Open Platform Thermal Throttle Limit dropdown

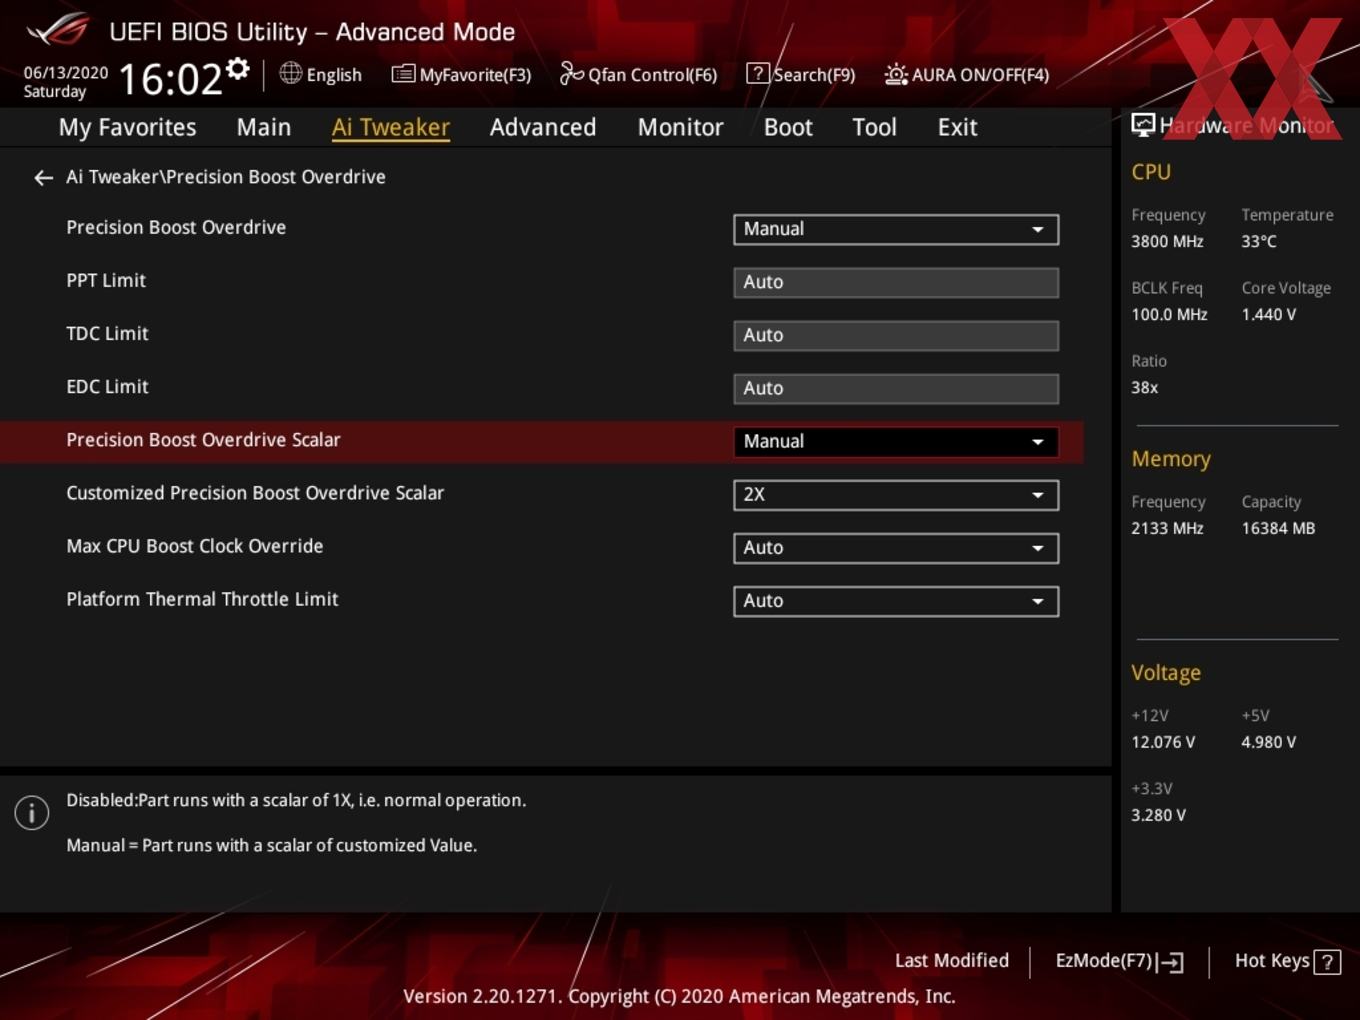pos(896,601)
